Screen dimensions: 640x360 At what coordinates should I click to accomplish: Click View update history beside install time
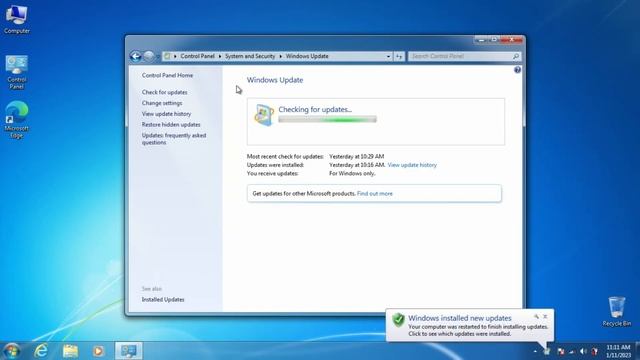412,165
